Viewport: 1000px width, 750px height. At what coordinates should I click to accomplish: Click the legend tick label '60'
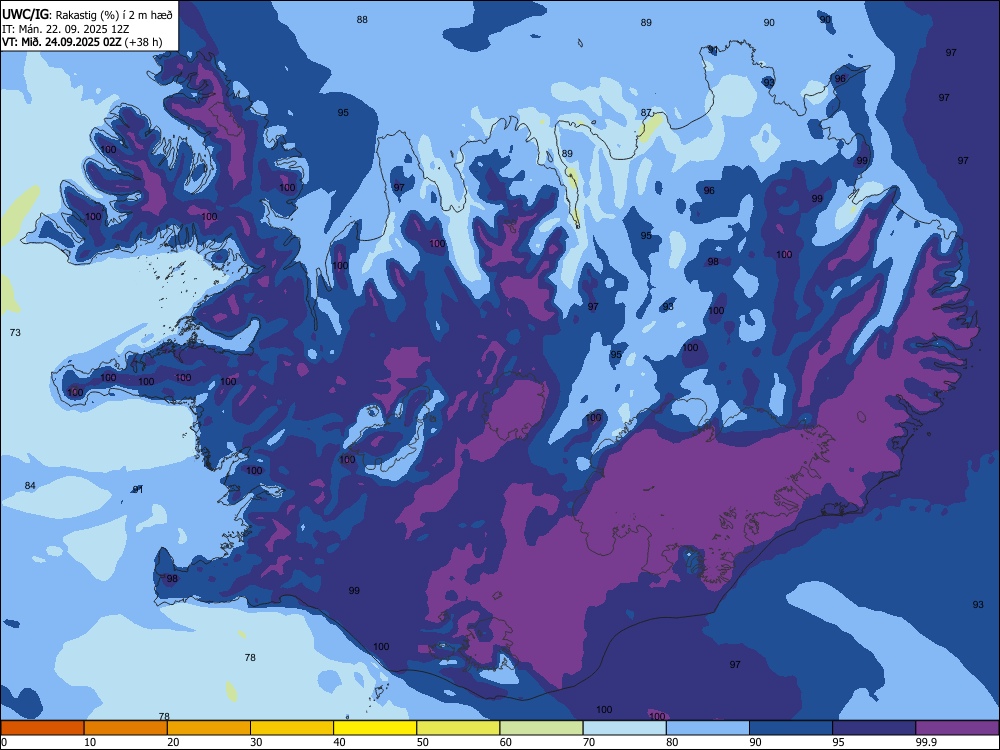click(x=506, y=742)
